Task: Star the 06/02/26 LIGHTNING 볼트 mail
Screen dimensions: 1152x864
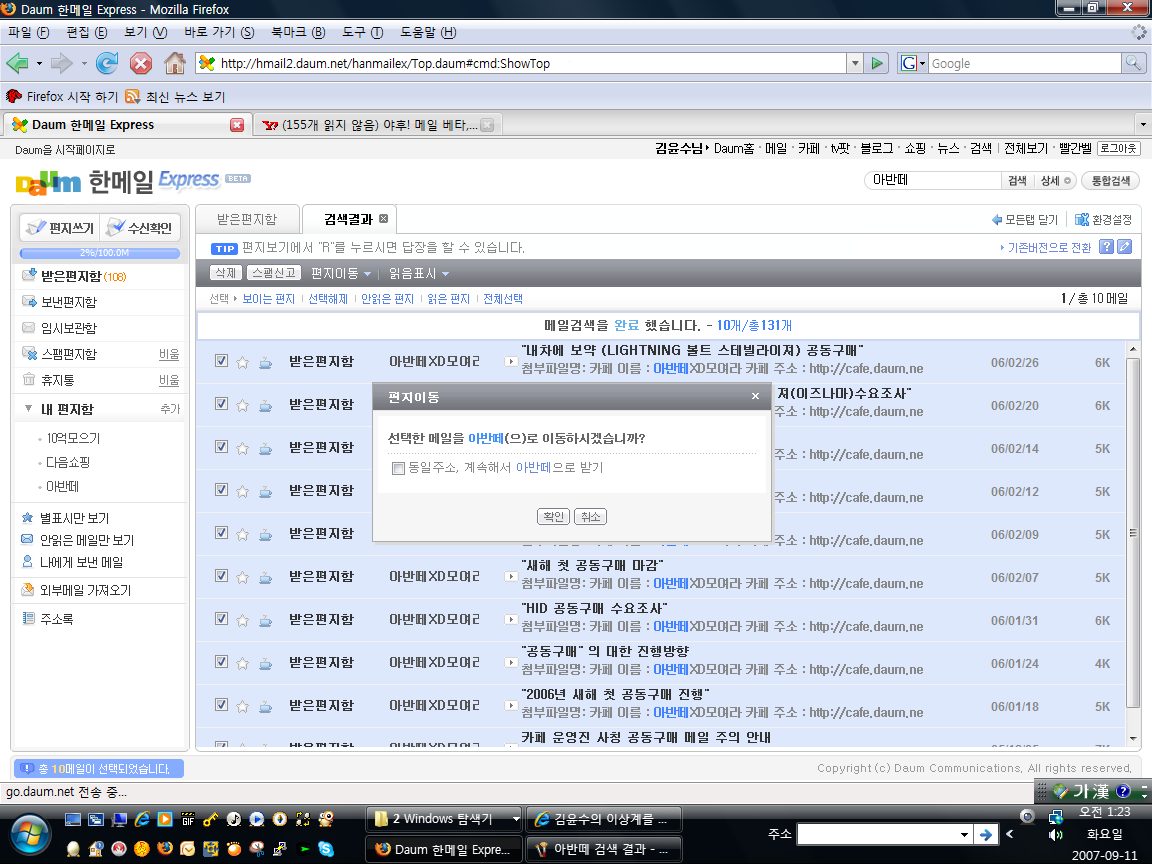Action: click(242, 362)
